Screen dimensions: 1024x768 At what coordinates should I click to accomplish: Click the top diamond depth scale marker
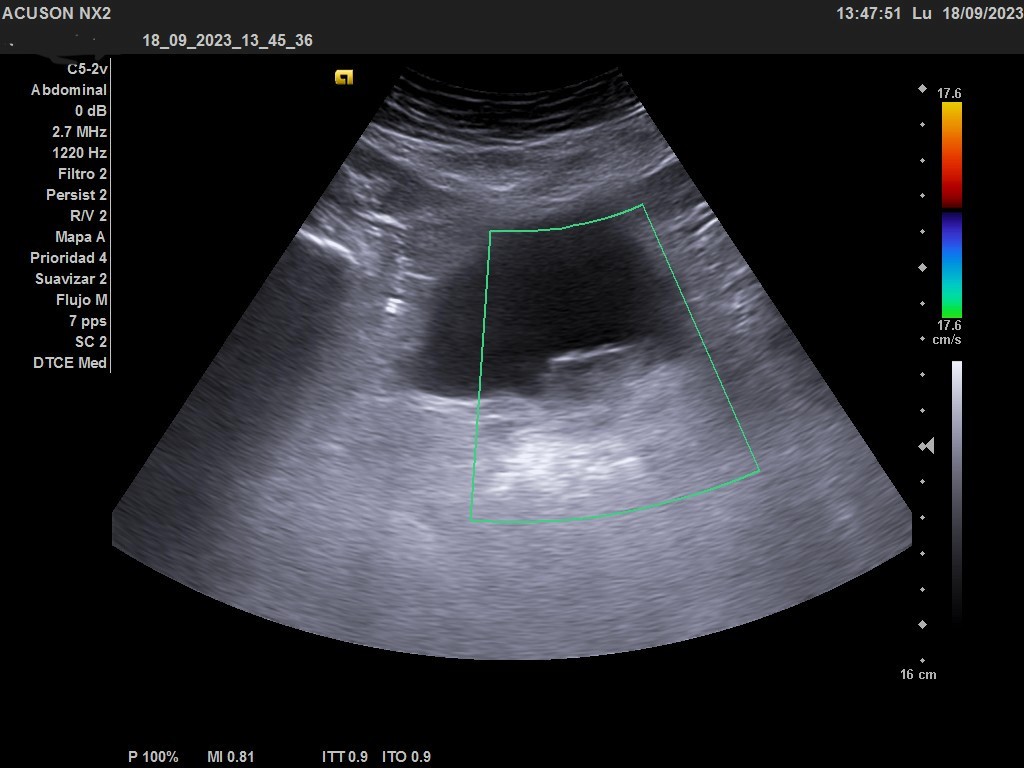click(922, 89)
